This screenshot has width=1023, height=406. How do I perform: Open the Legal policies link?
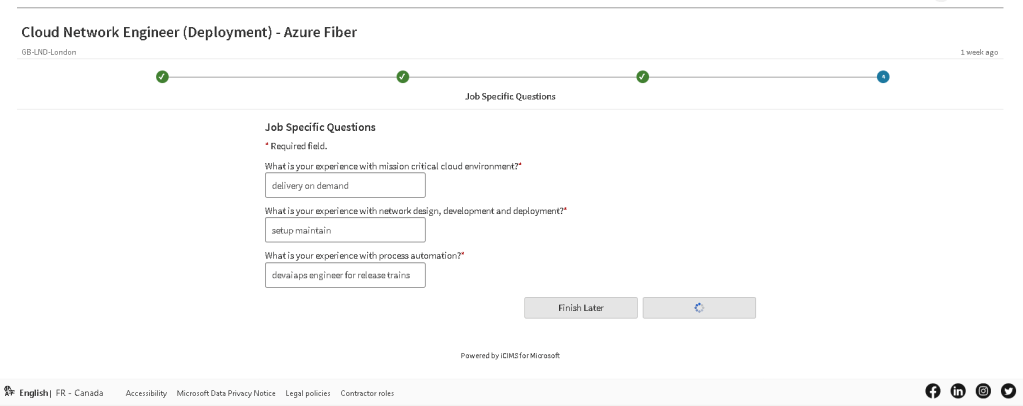point(308,394)
